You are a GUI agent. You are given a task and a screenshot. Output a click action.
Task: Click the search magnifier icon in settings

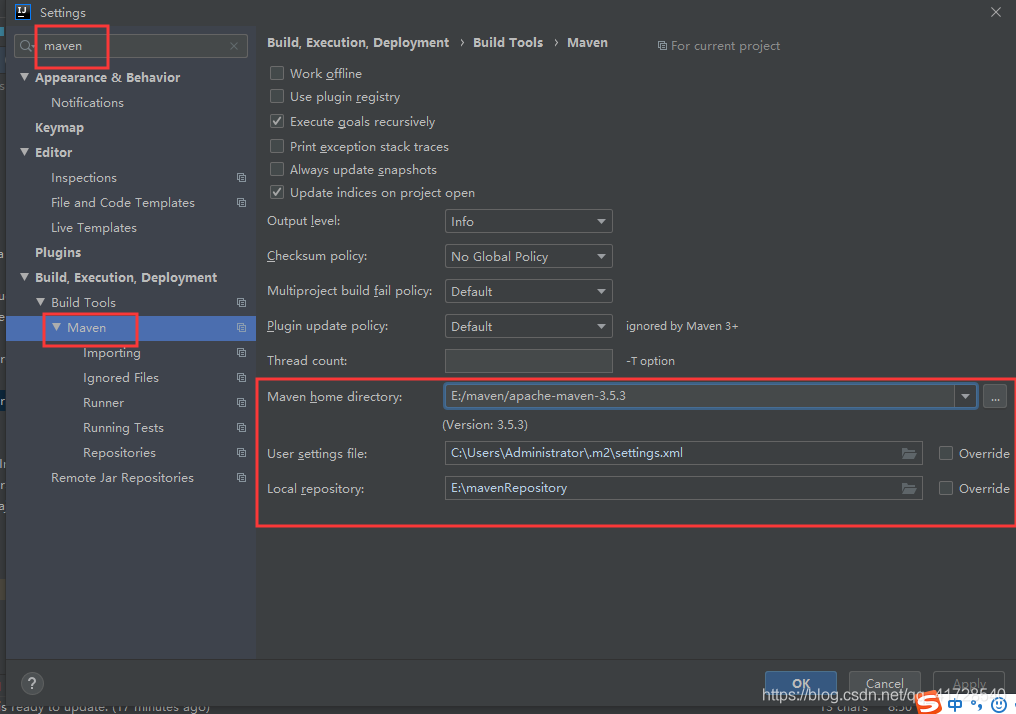tap(26, 46)
